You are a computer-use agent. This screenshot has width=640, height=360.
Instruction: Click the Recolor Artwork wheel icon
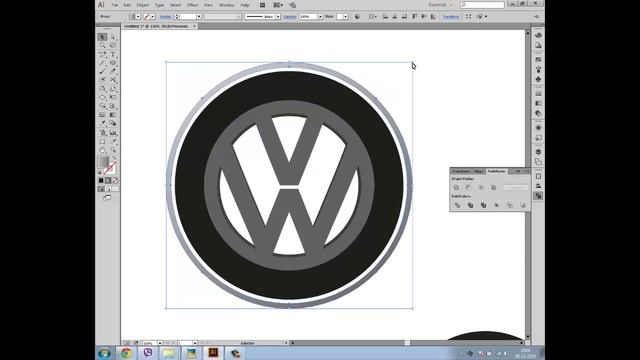pyautogui.click(x=357, y=16)
